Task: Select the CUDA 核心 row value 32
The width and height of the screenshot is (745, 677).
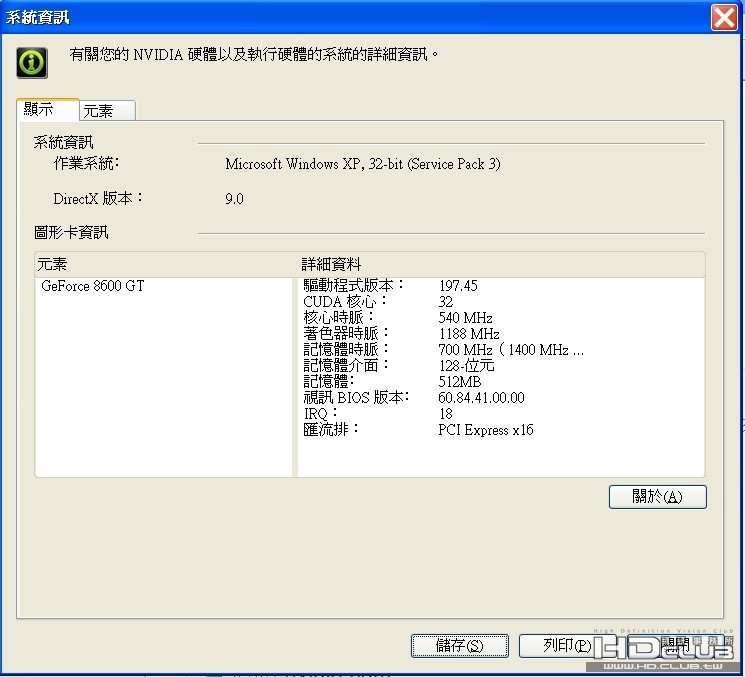Action: [x=446, y=302]
